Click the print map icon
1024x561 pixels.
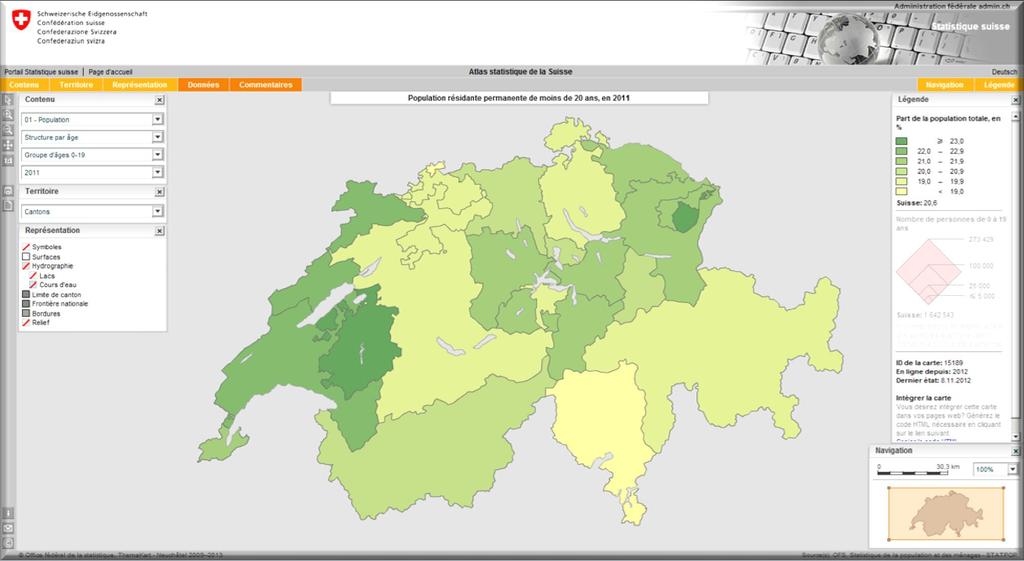8,191
